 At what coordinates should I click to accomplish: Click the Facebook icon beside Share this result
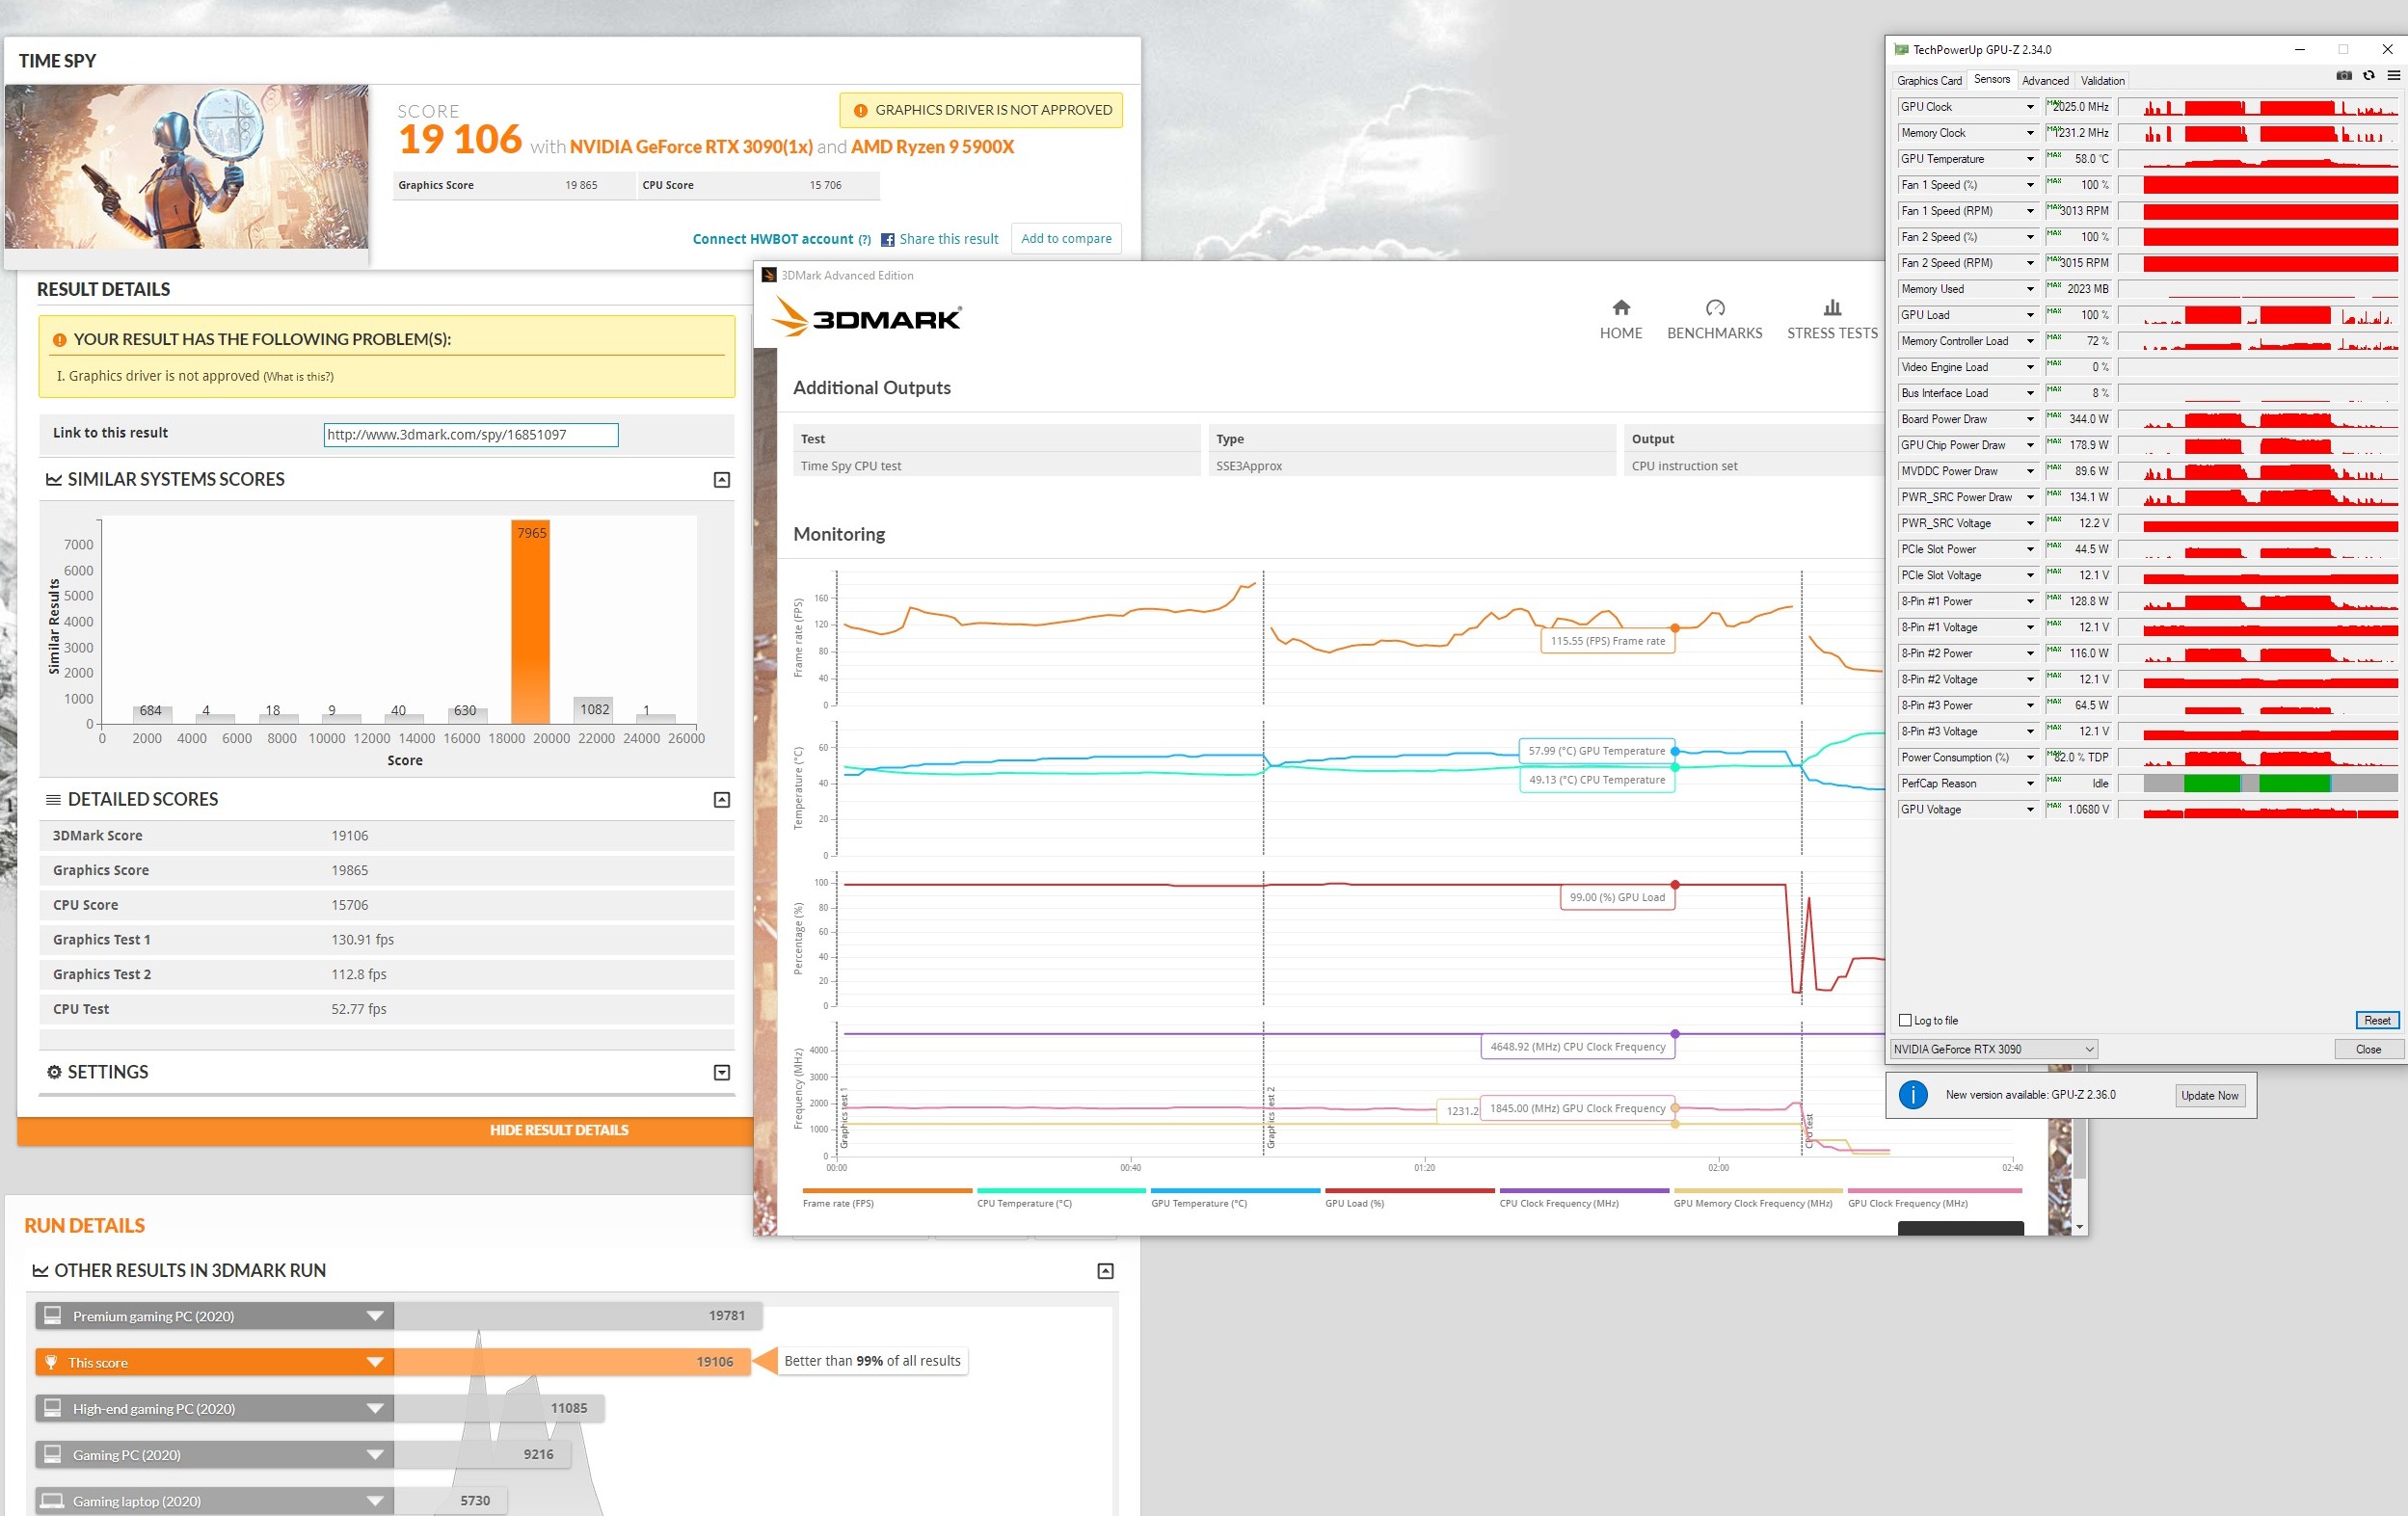click(887, 240)
